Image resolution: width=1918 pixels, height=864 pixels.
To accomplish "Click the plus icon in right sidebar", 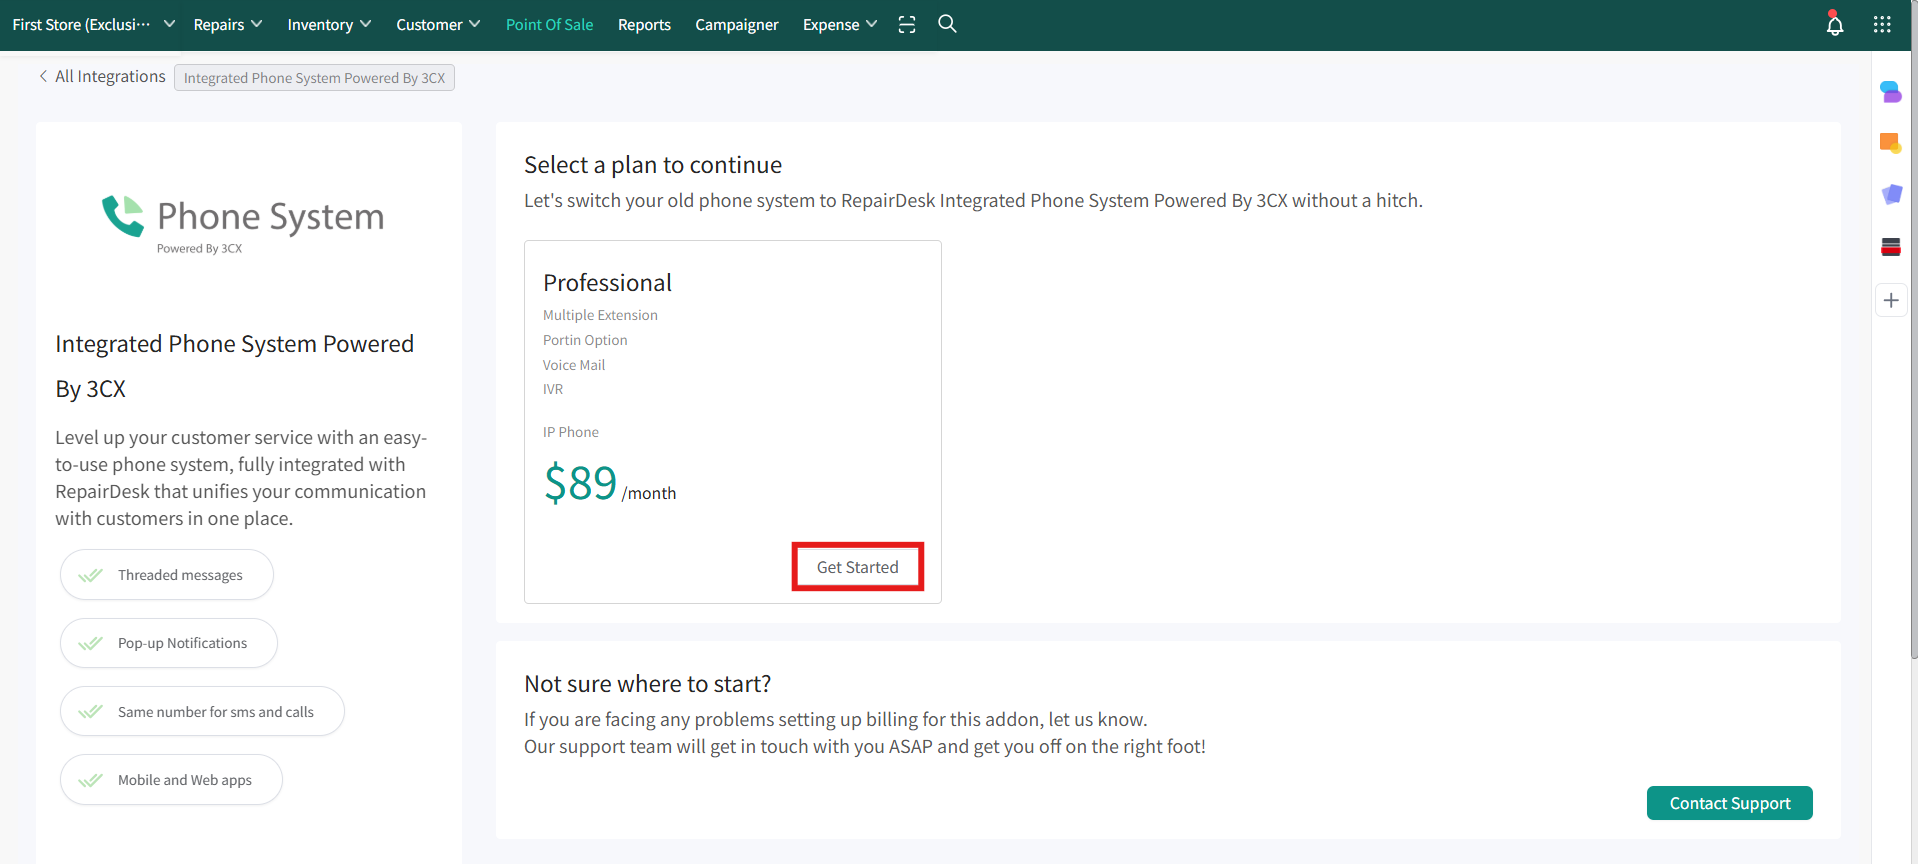I will click(x=1890, y=300).
